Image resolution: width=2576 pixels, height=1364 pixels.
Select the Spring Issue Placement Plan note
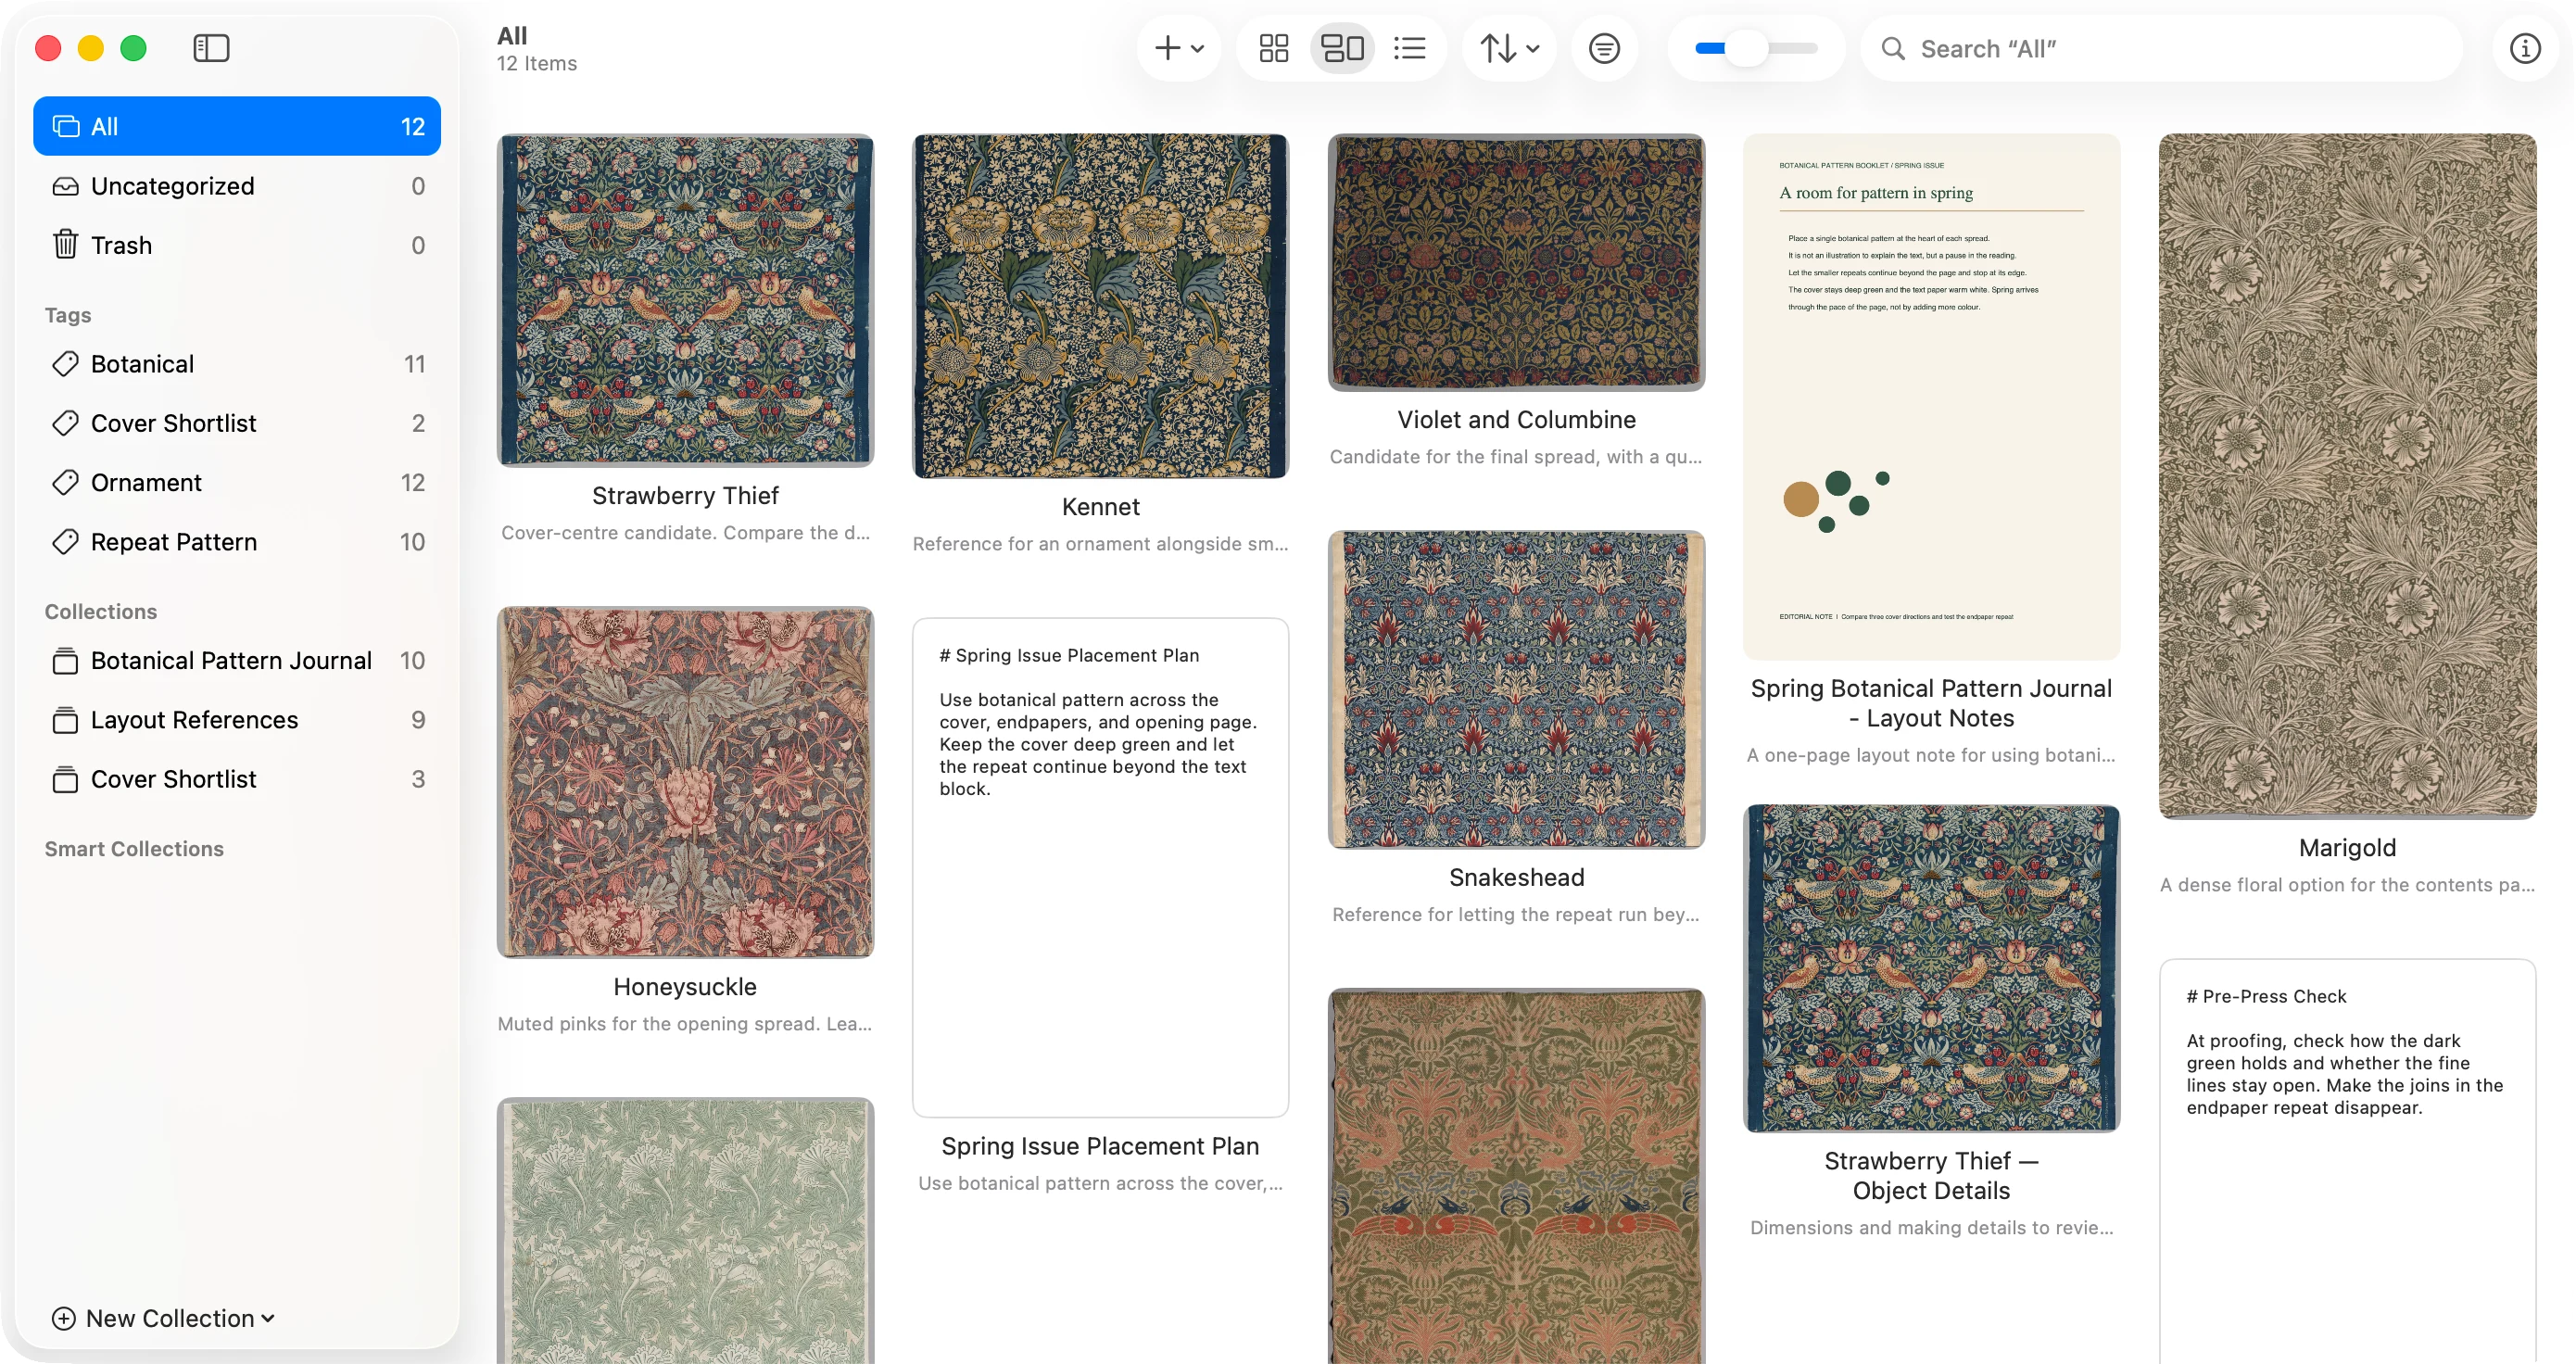pos(1100,867)
